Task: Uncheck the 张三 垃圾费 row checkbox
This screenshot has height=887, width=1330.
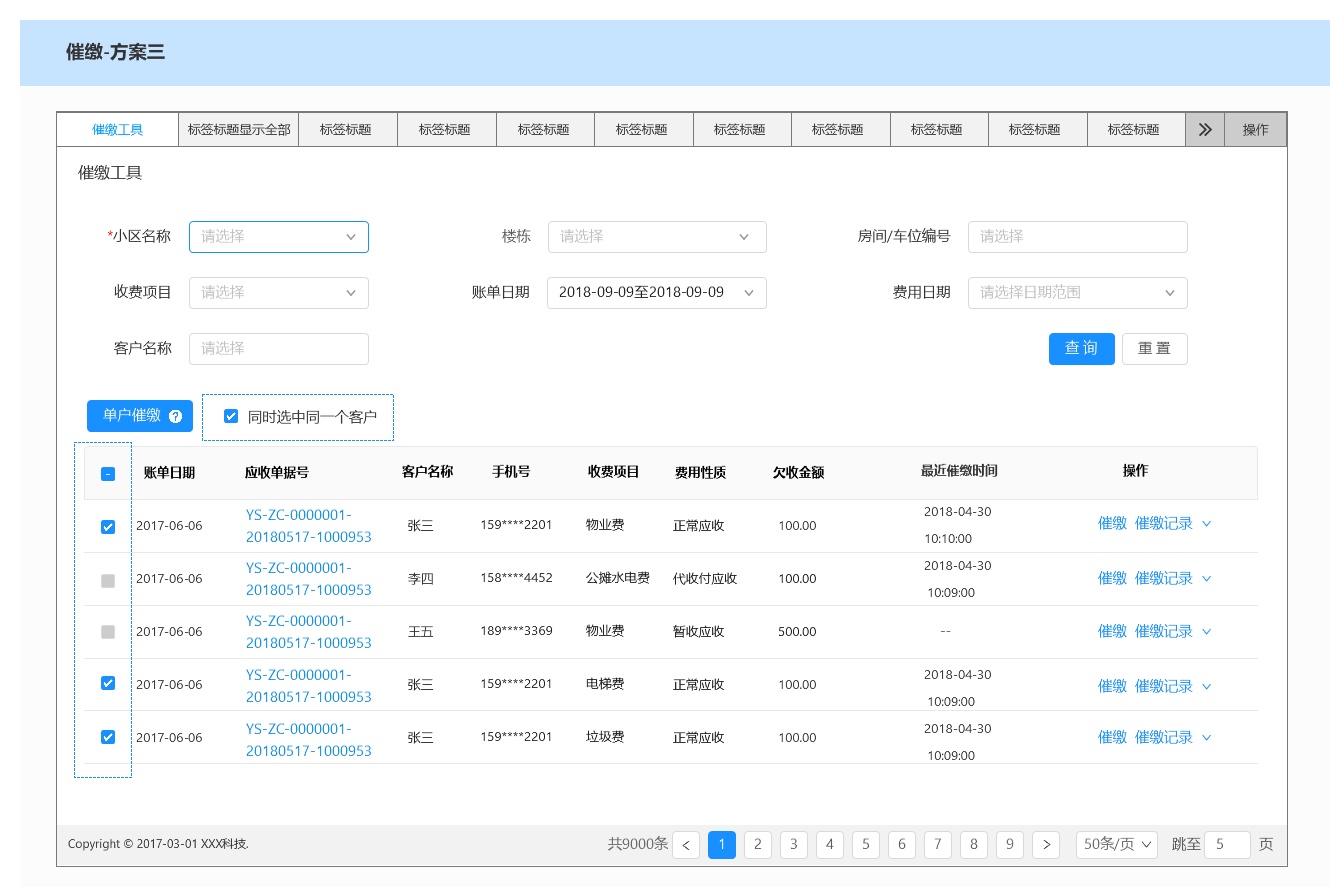Action: pos(108,737)
